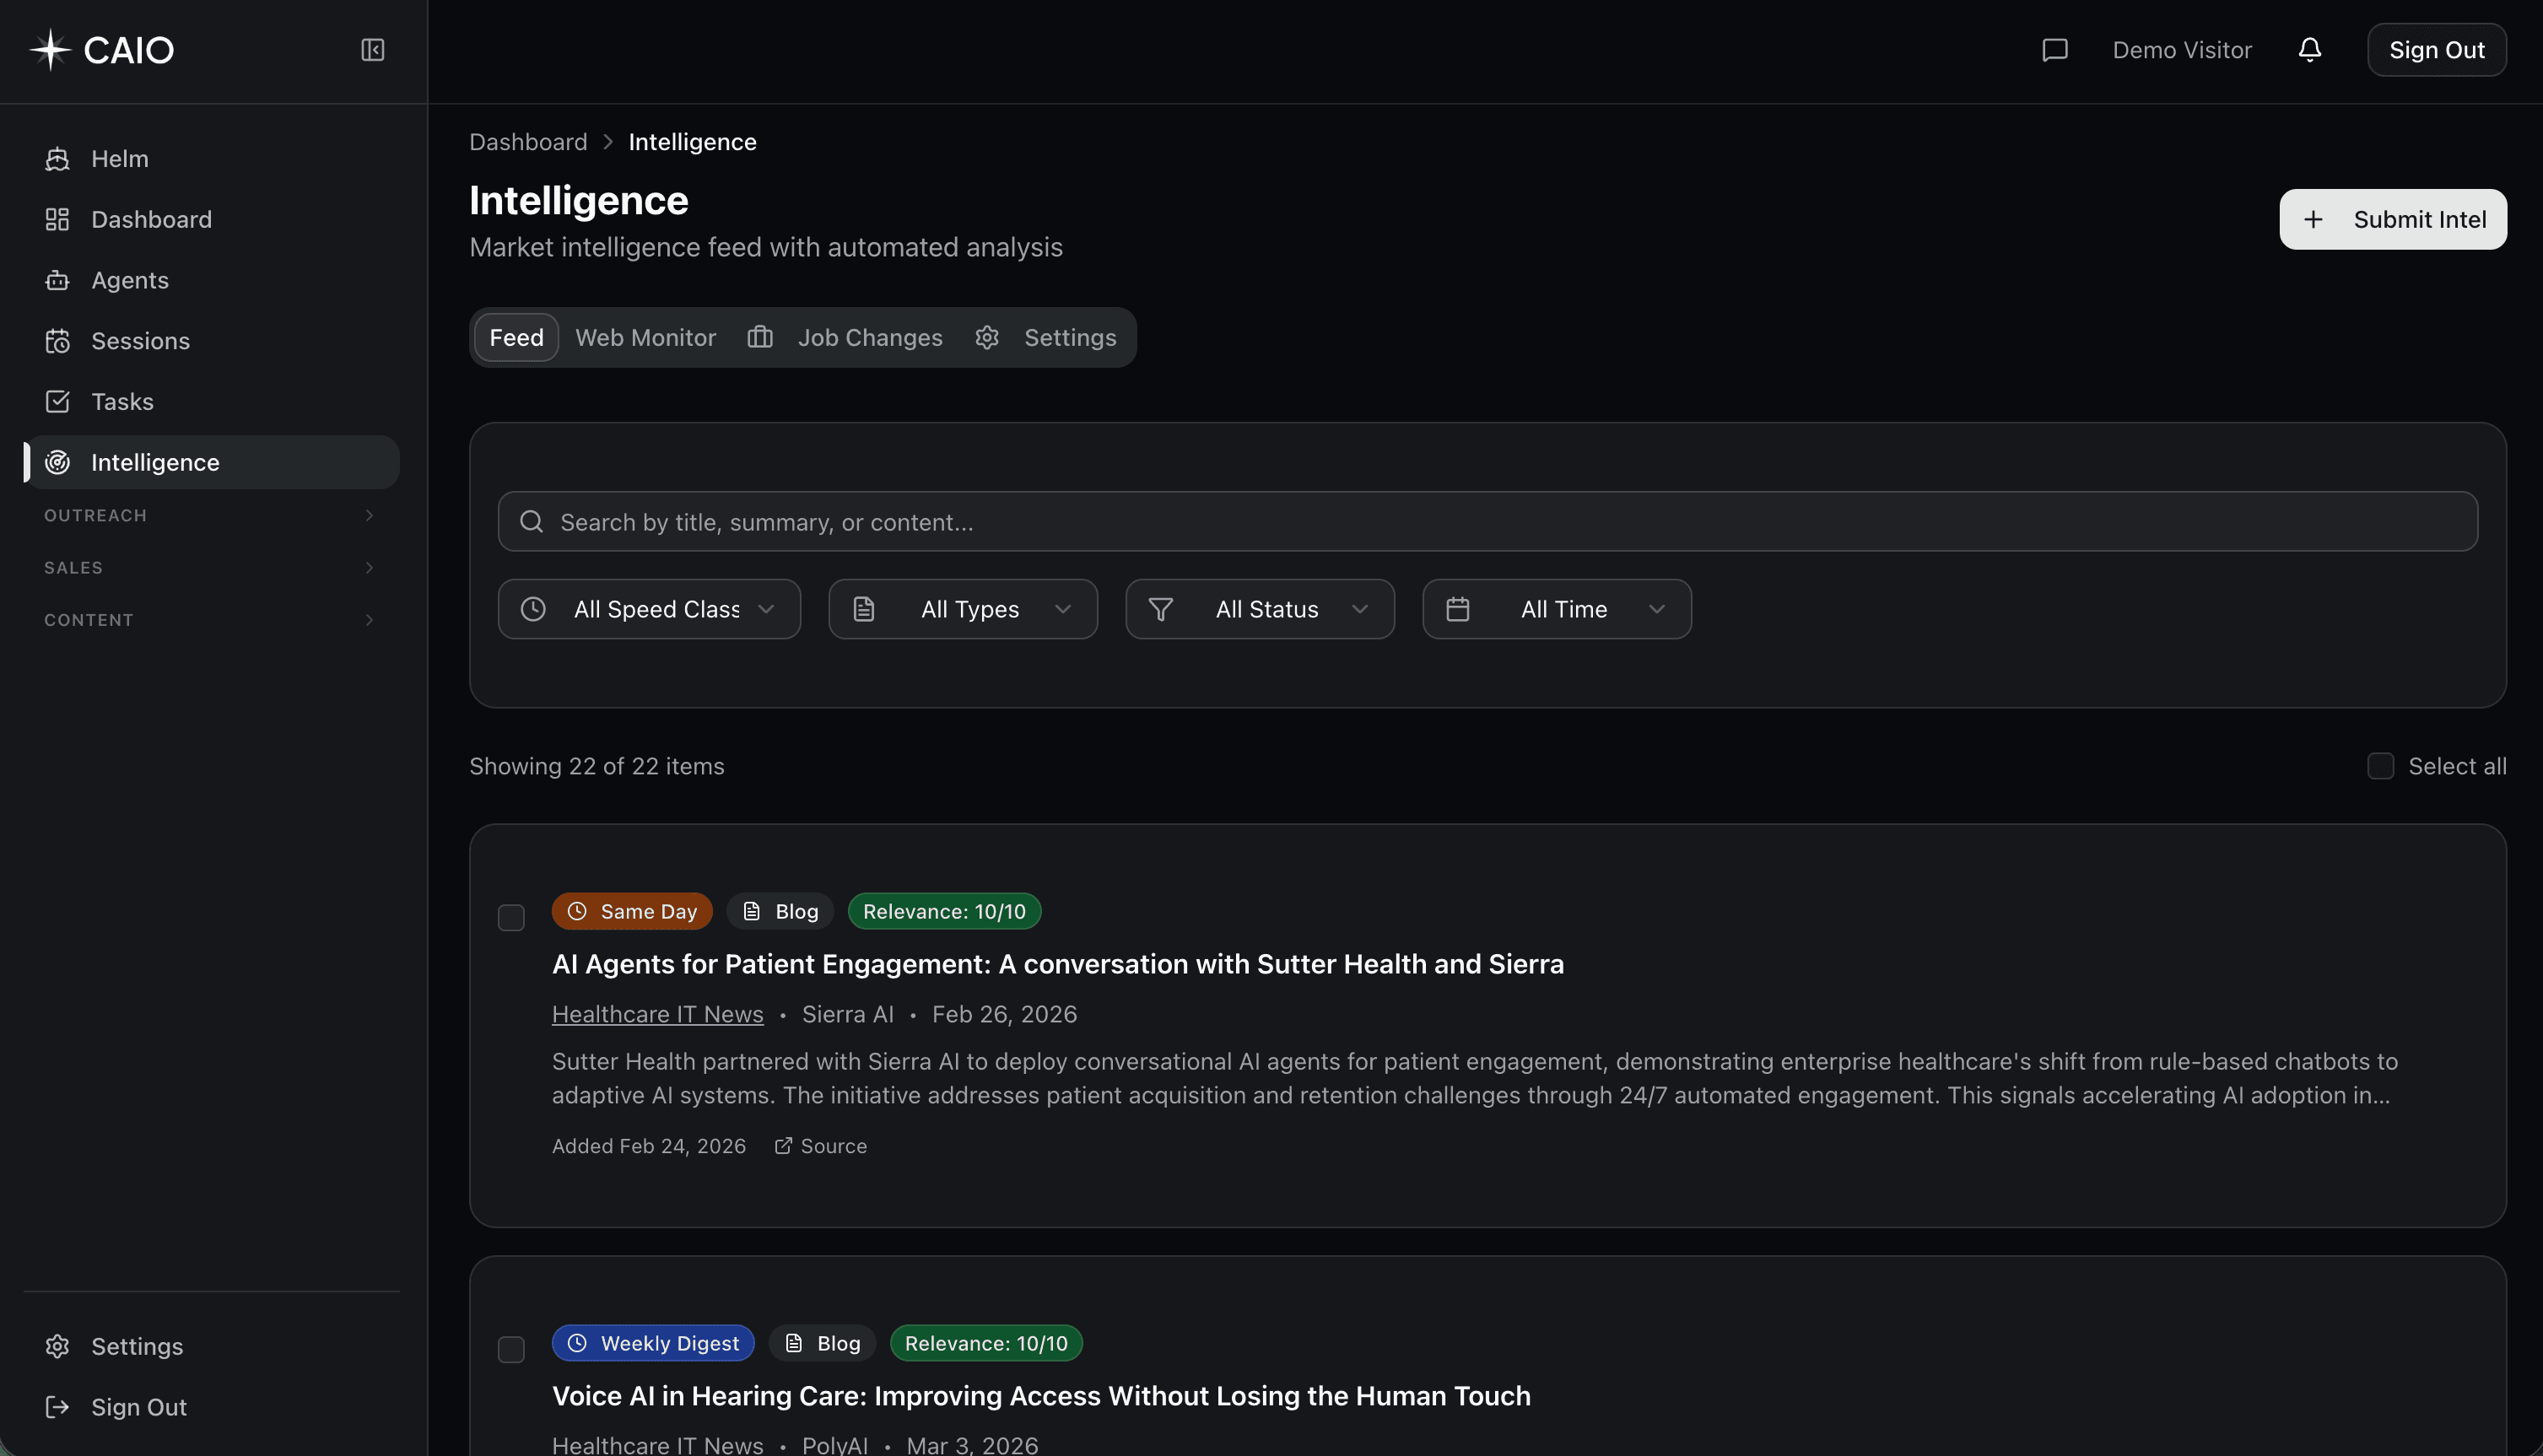The height and width of the screenshot is (1456, 2543).
Task: Open Agents from the sidebar icon
Action: coord(58,280)
